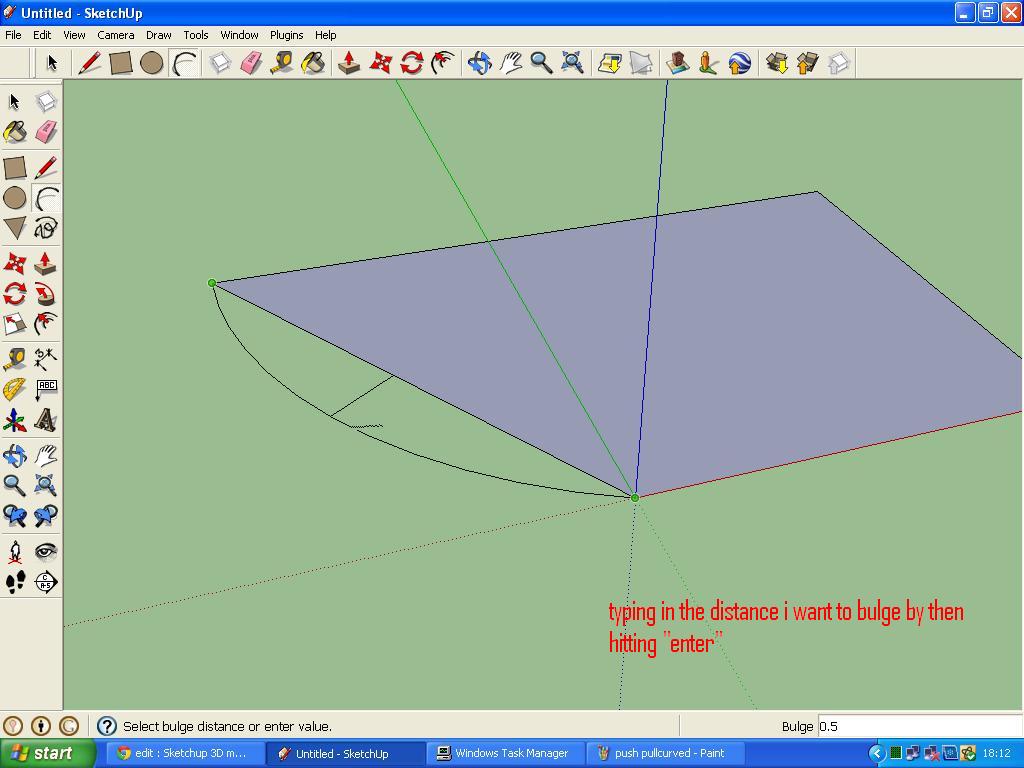Select the Text label tool
The image size is (1024, 768).
(46, 389)
